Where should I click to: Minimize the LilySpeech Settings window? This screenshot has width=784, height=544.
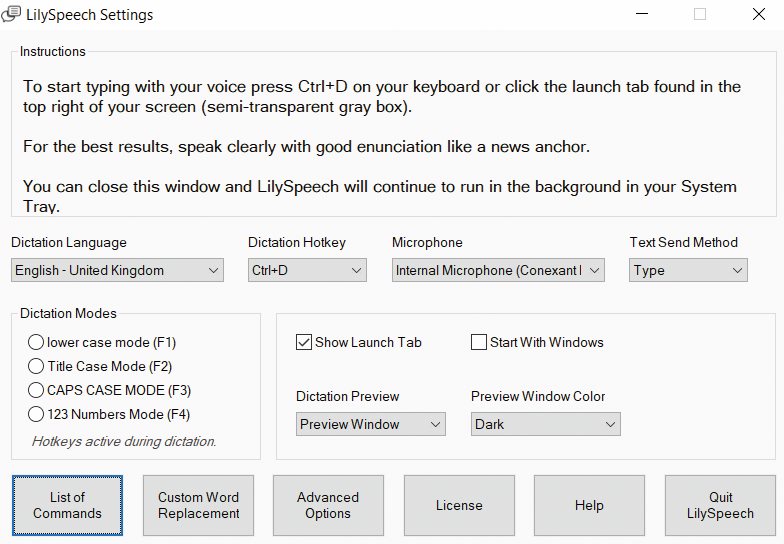pos(642,14)
